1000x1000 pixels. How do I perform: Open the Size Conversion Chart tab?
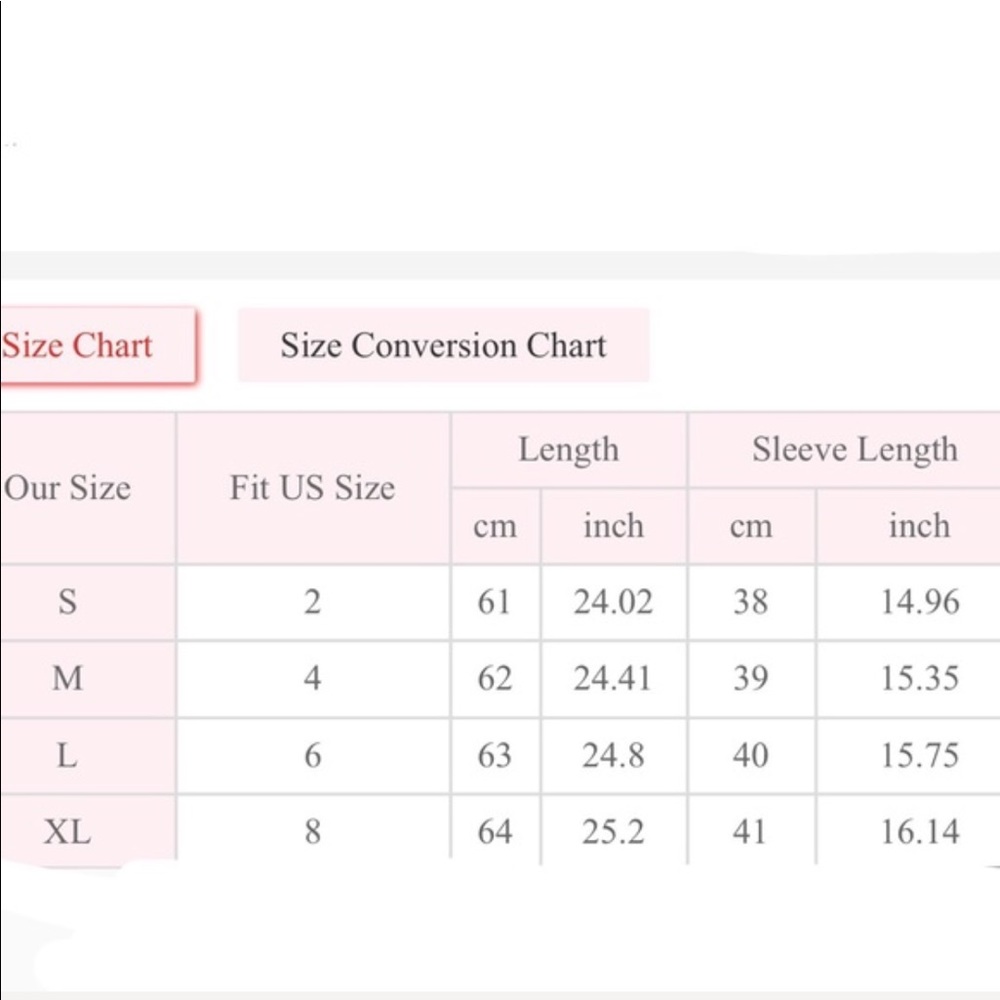coord(443,346)
